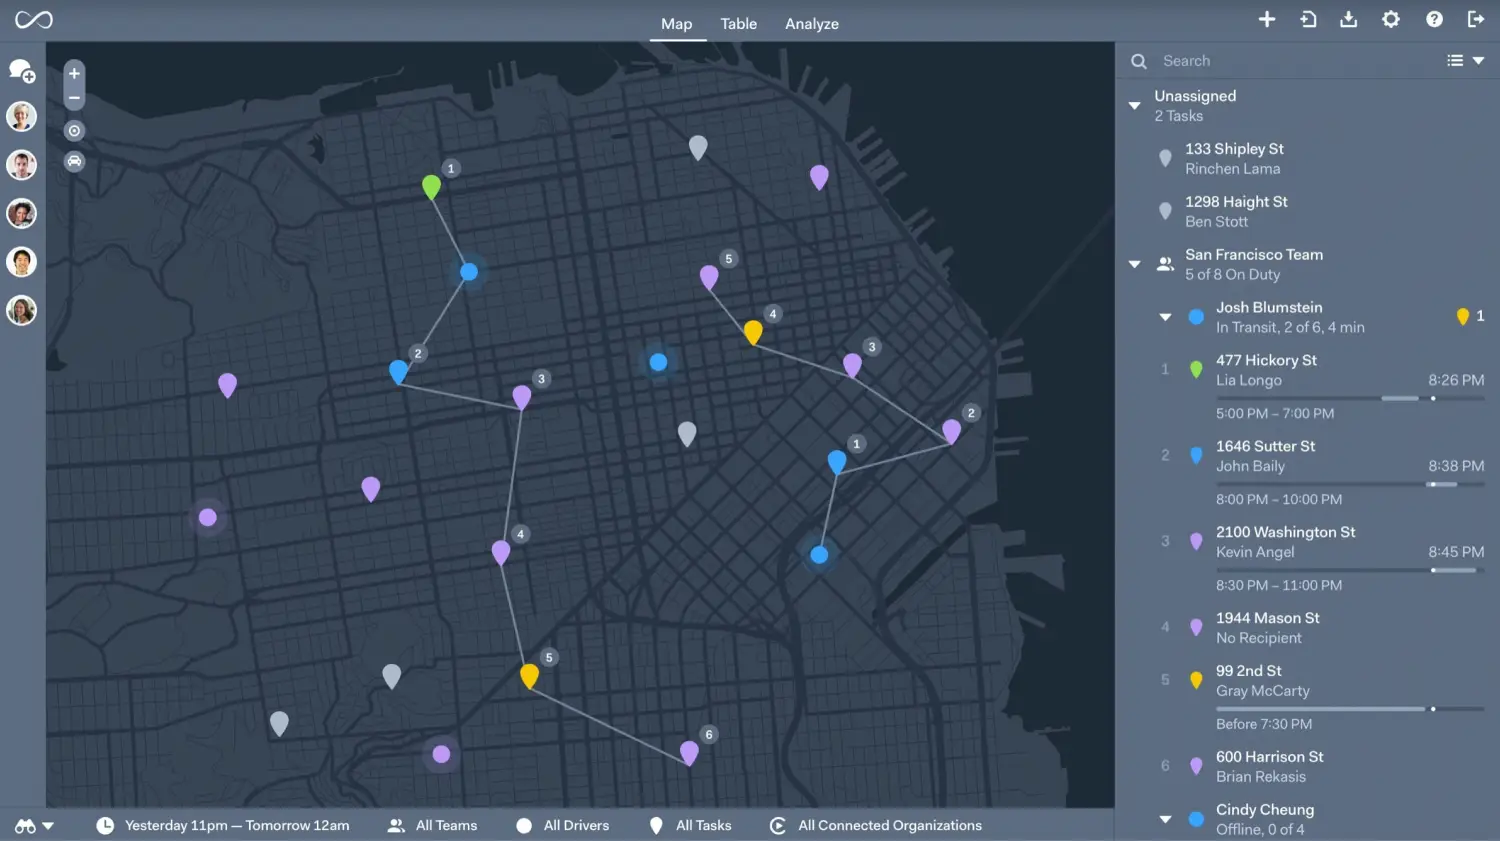Click the import icon in top bar
The image size is (1500, 841).
pyautogui.click(x=1308, y=19)
